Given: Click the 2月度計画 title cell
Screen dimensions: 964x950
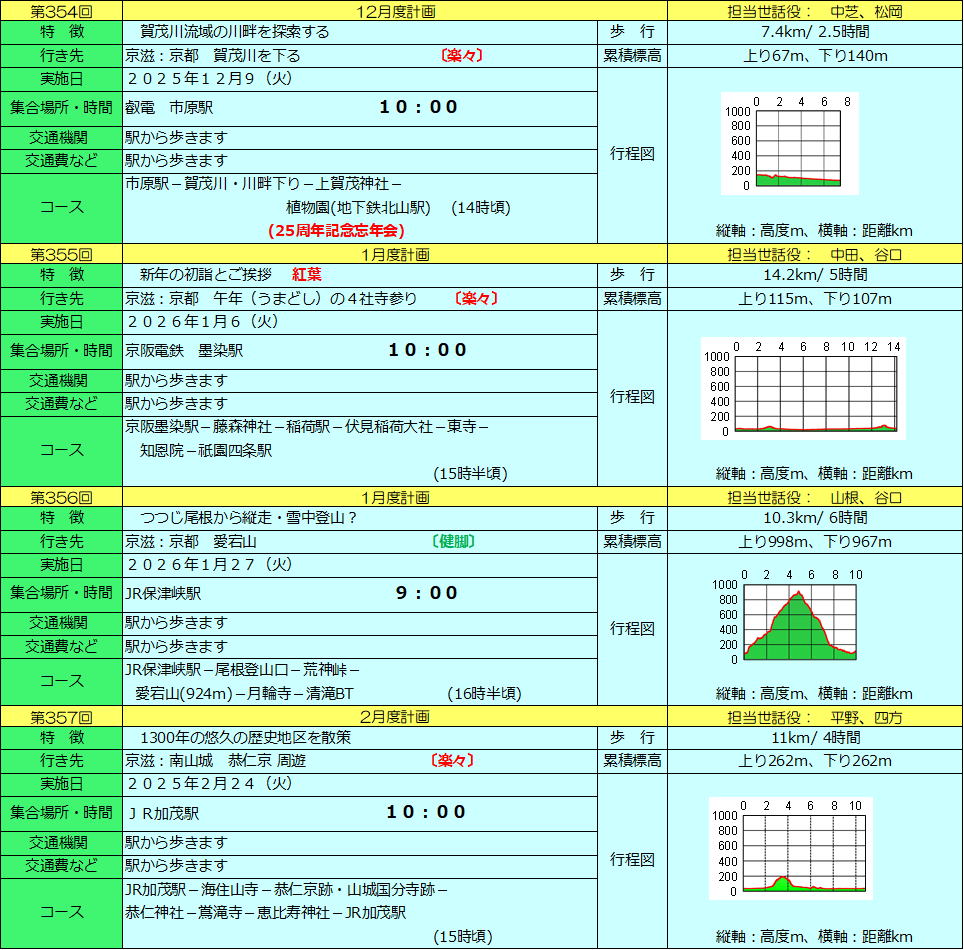Looking at the screenshot, I should (x=395, y=717).
